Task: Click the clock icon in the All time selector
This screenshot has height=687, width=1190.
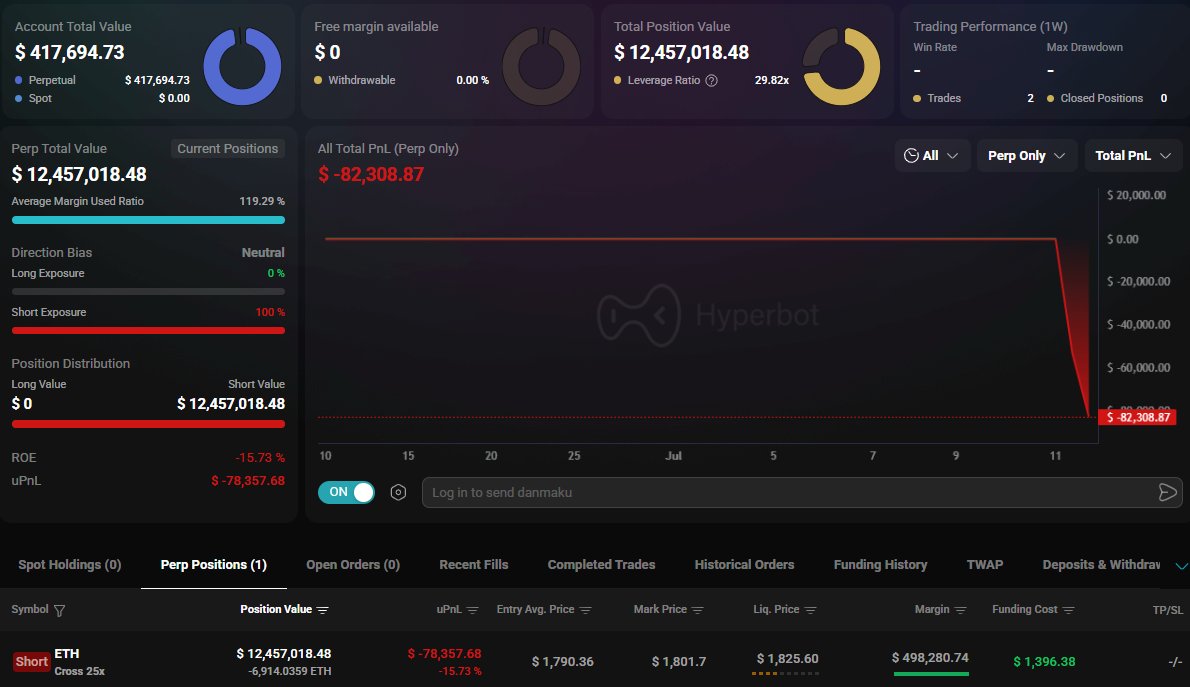Action: [x=911, y=156]
